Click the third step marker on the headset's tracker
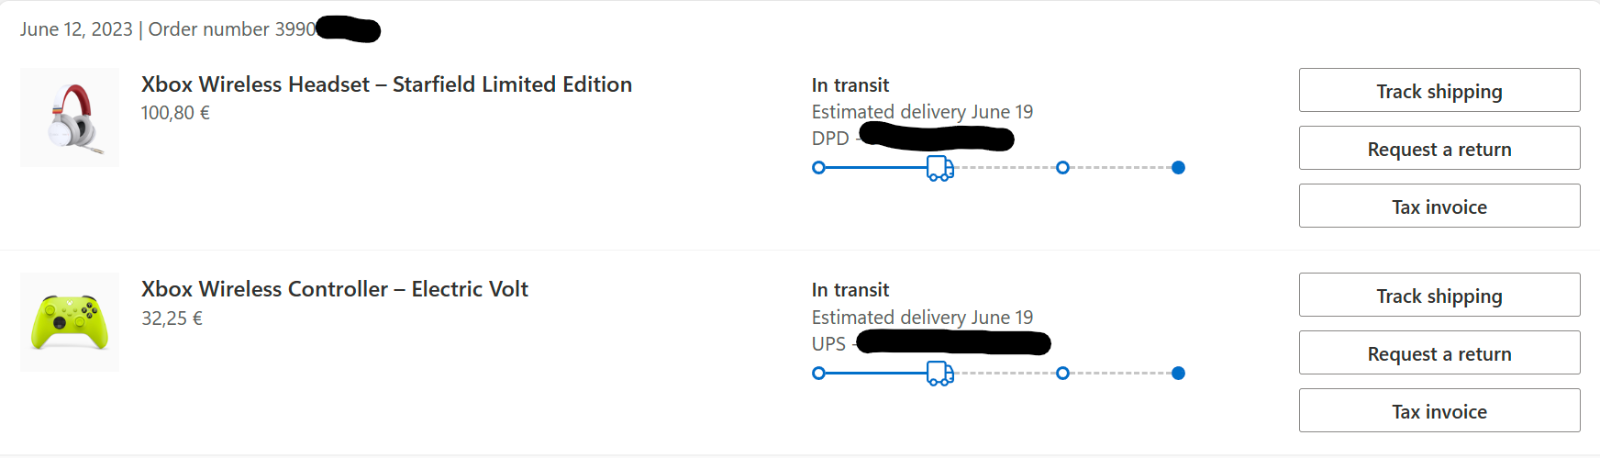The width and height of the screenshot is (1600, 458). pos(1062,168)
